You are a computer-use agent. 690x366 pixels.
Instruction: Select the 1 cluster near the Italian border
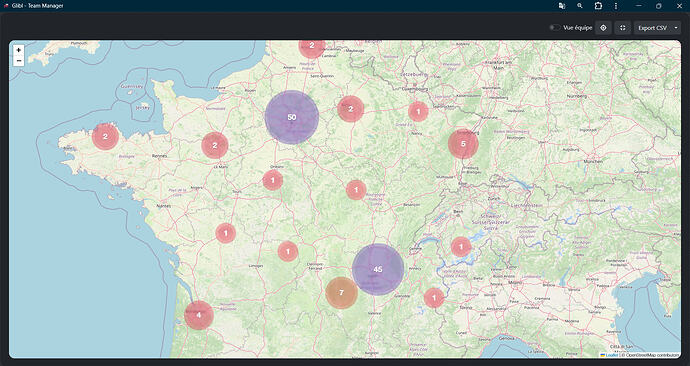point(434,298)
